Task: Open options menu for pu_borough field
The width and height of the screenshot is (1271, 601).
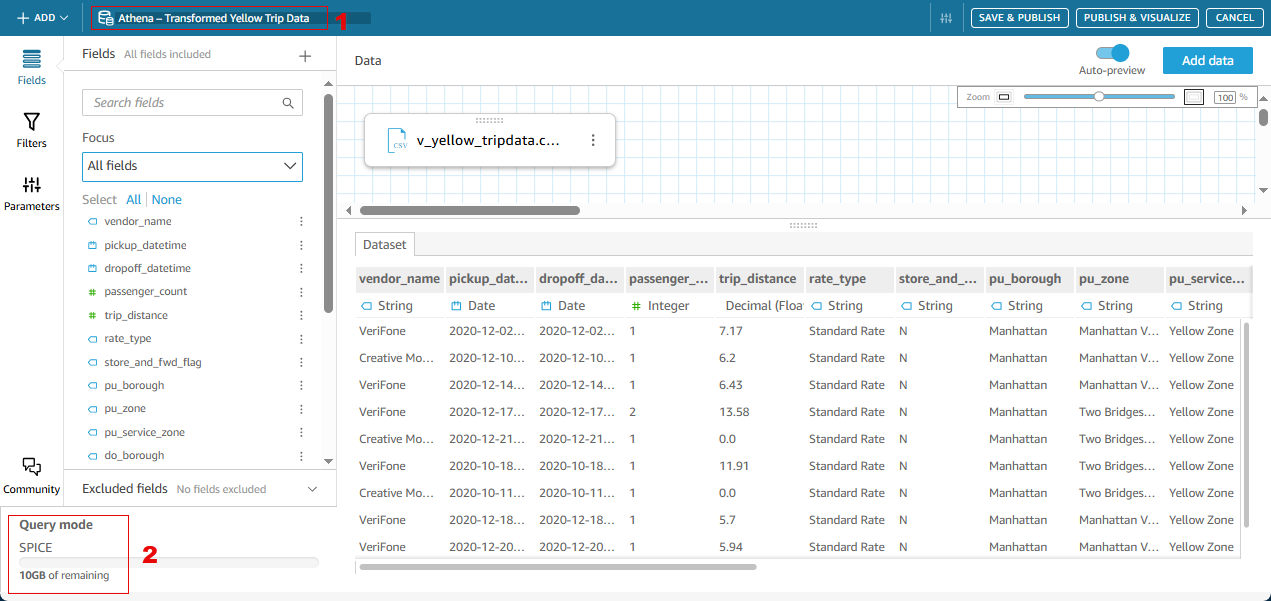Action: click(x=301, y=385)
